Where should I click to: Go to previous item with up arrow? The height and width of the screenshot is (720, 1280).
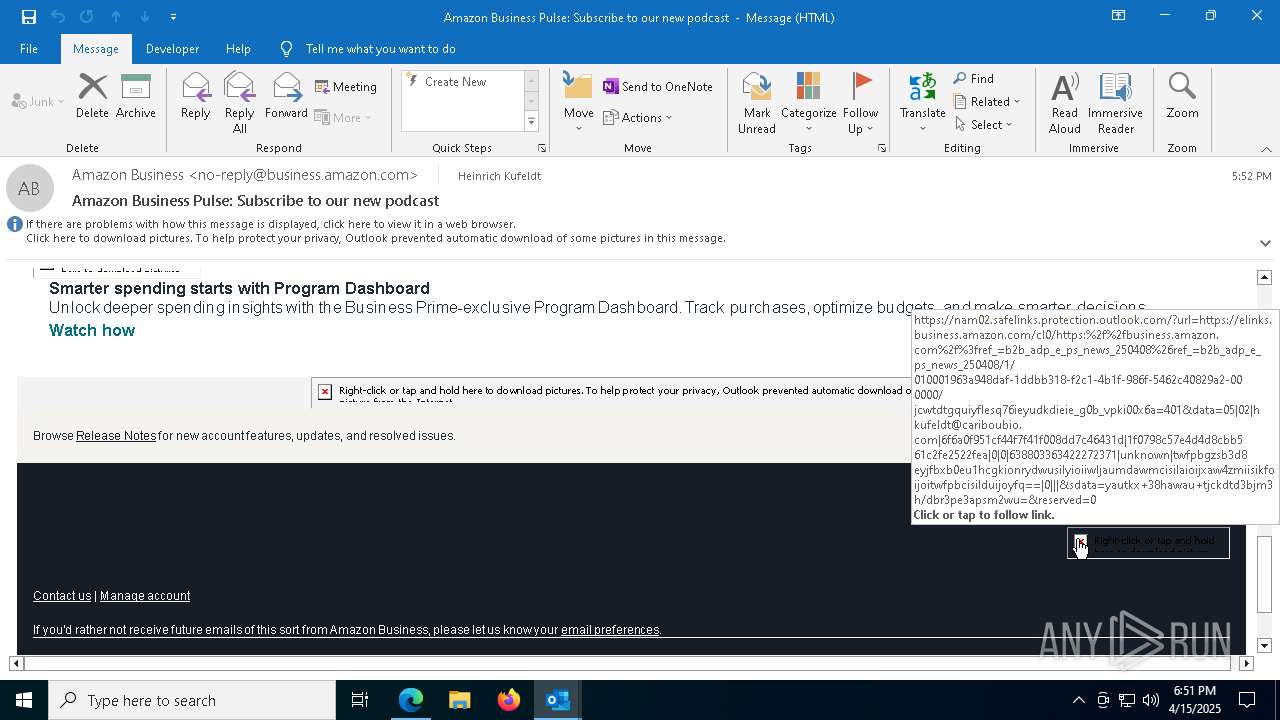pos(116,17)
